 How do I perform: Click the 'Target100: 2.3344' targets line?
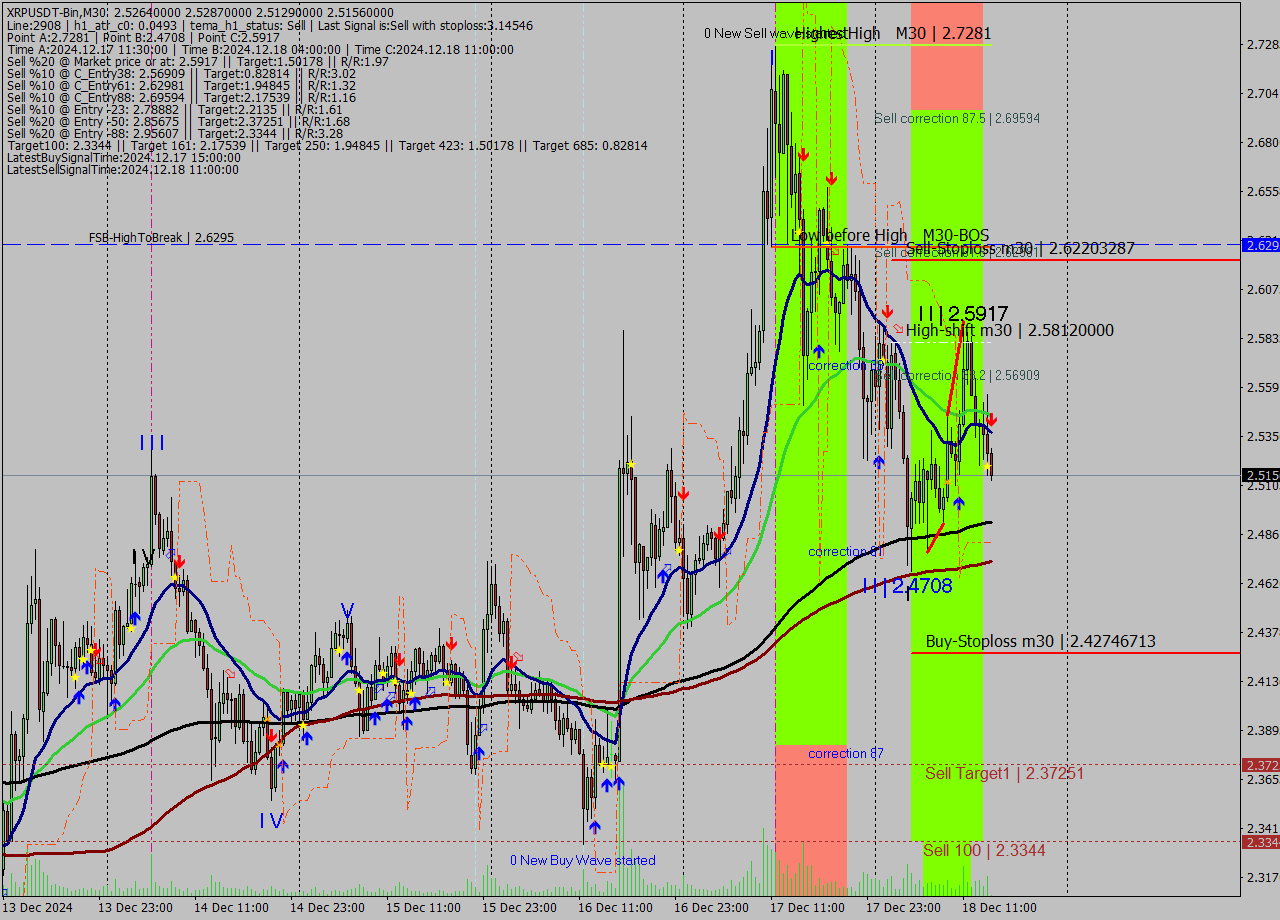tap(327, 146)
